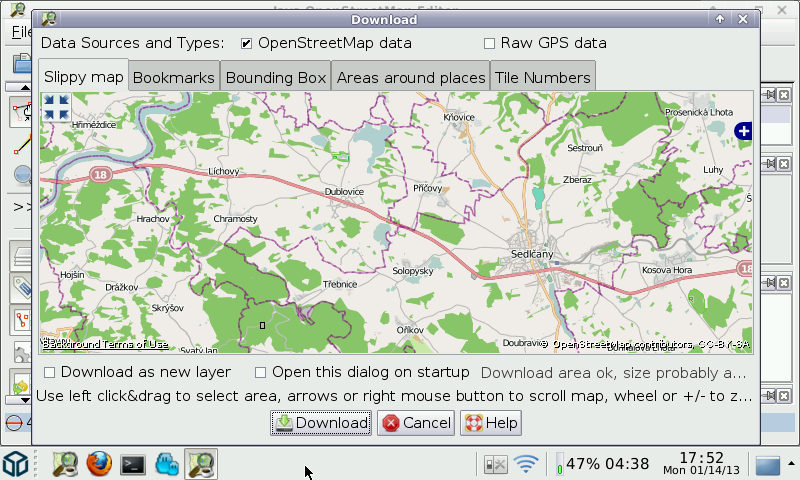The height and width of the screenshot is (480, 800).
Task: Open Background Terms of Use link
Action: coord(105,344)
